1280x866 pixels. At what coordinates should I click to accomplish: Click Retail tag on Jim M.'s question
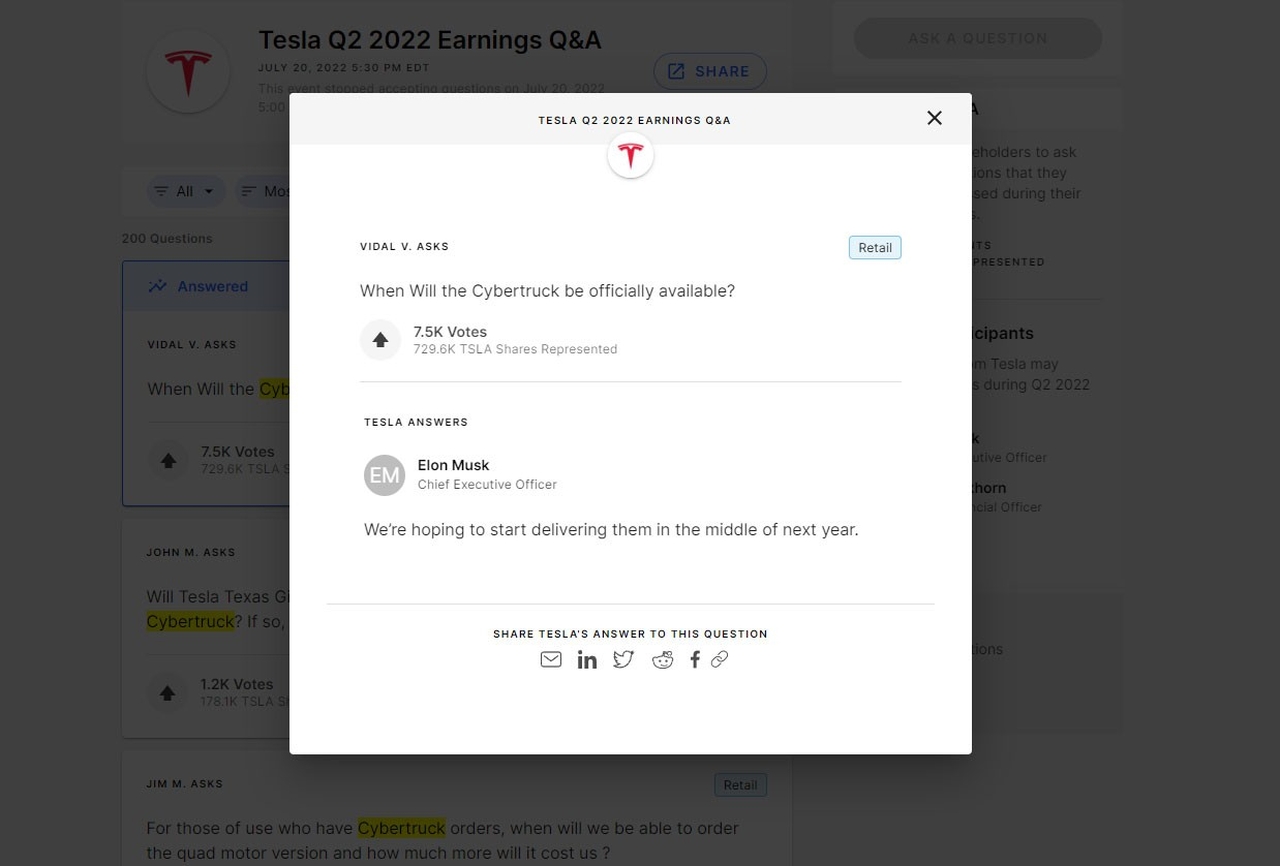point(740,785)
